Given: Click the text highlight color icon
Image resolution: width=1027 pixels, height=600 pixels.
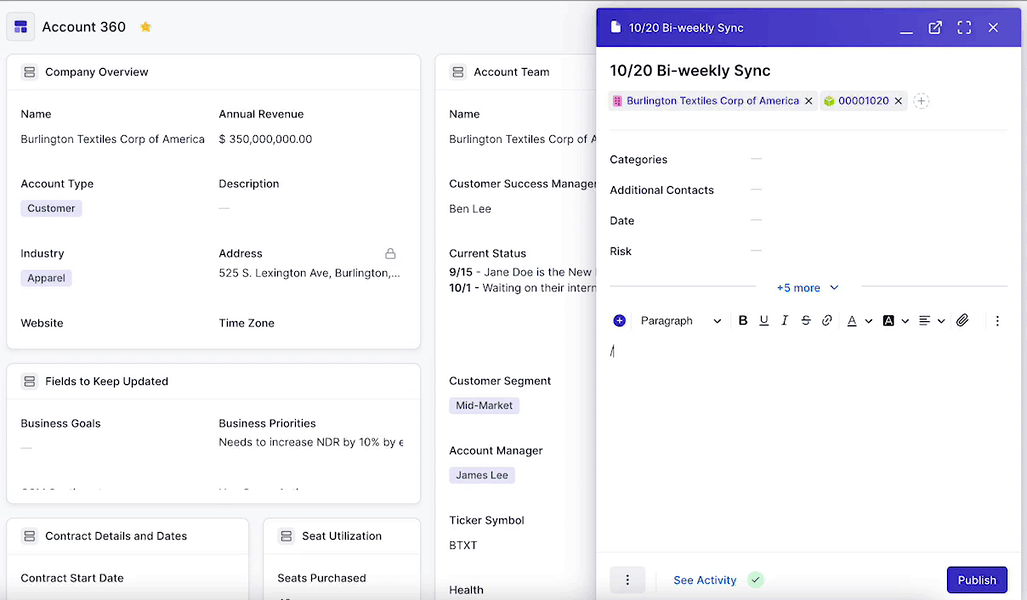Looking at the screenshot, I should 888,320.
